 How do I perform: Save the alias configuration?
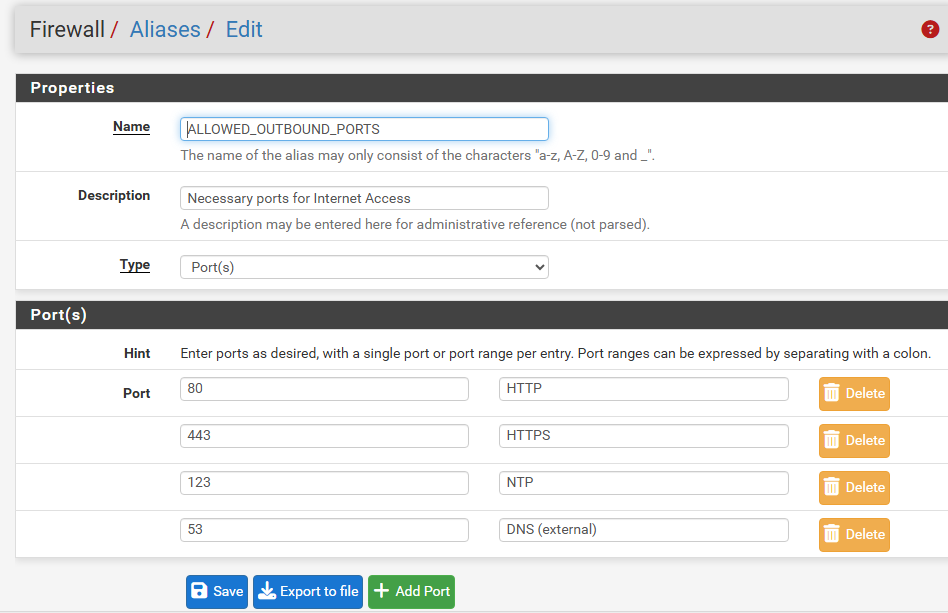(x=217, y=592)
